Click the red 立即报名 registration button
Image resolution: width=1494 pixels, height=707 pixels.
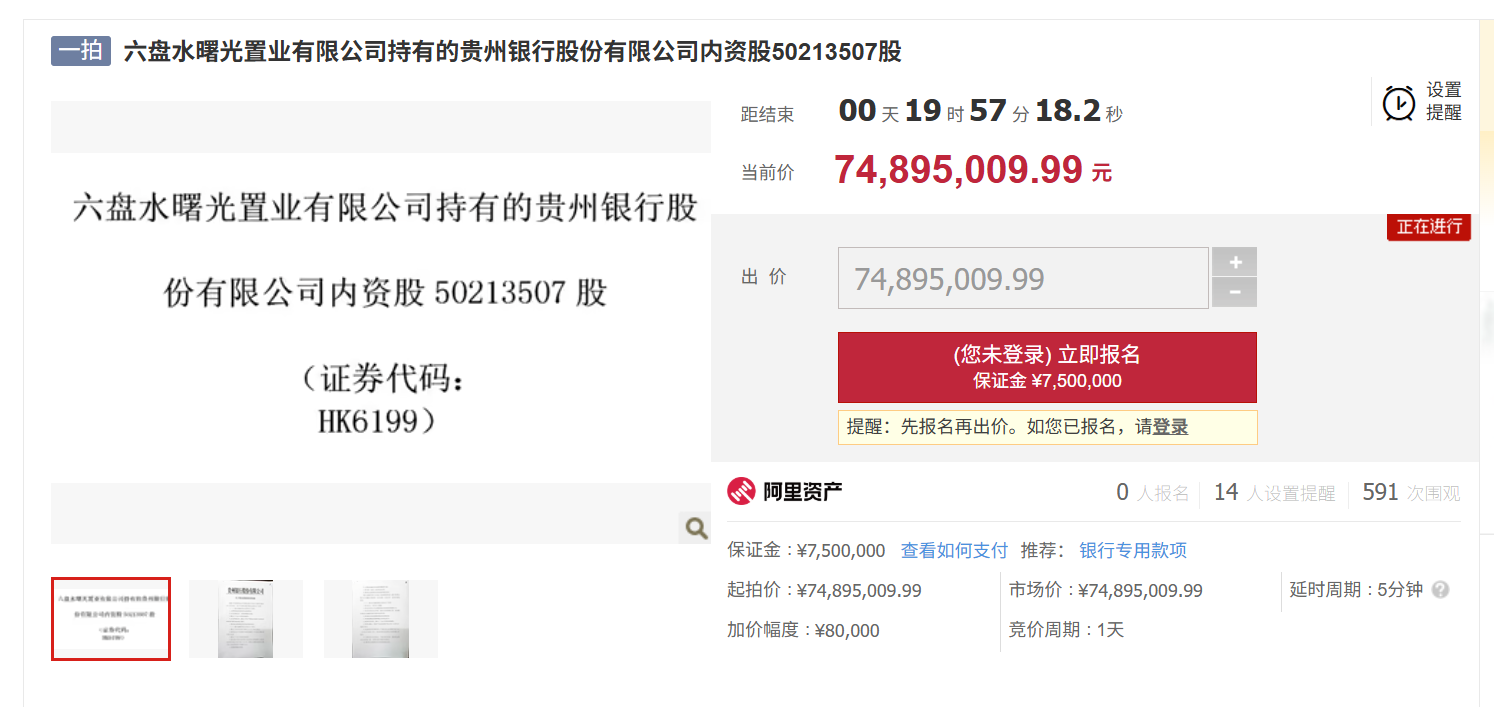point(1047,367)
